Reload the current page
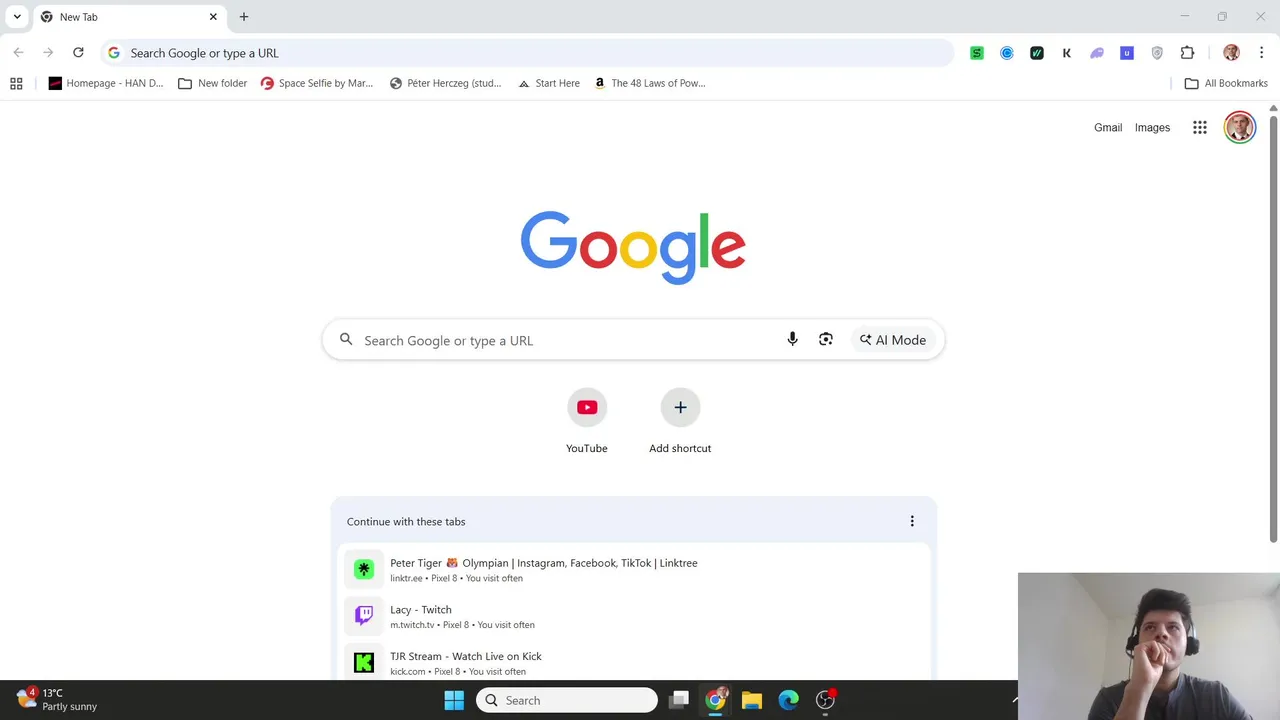This screenshot has height=720, width=1280. coord(78,53)
